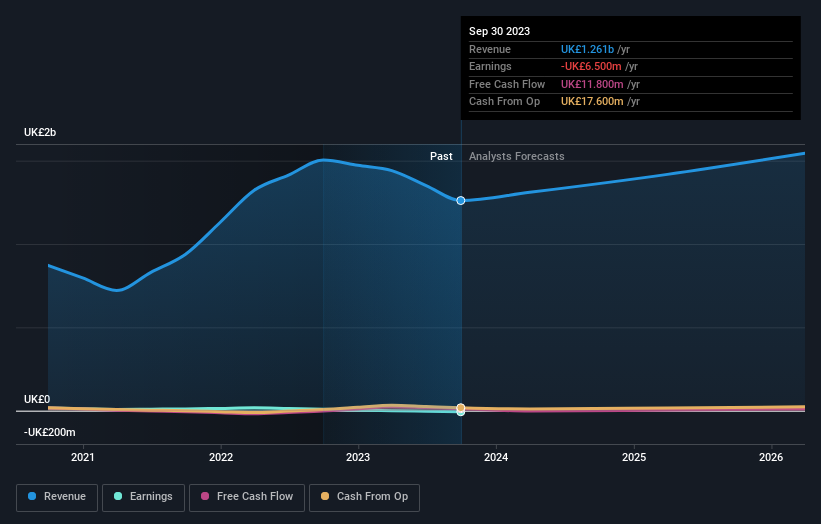Viewport: 821px width, 524px height.
Task: Click the Earnings row label in tooltip
Action: point(490,66)
